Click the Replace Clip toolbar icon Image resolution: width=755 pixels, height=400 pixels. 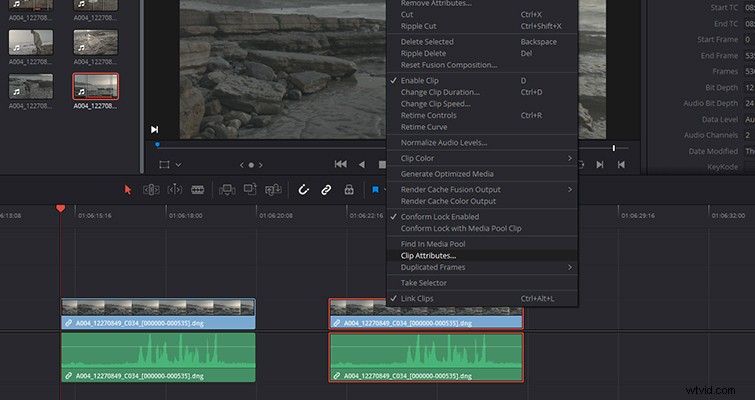tap(273, 190)
